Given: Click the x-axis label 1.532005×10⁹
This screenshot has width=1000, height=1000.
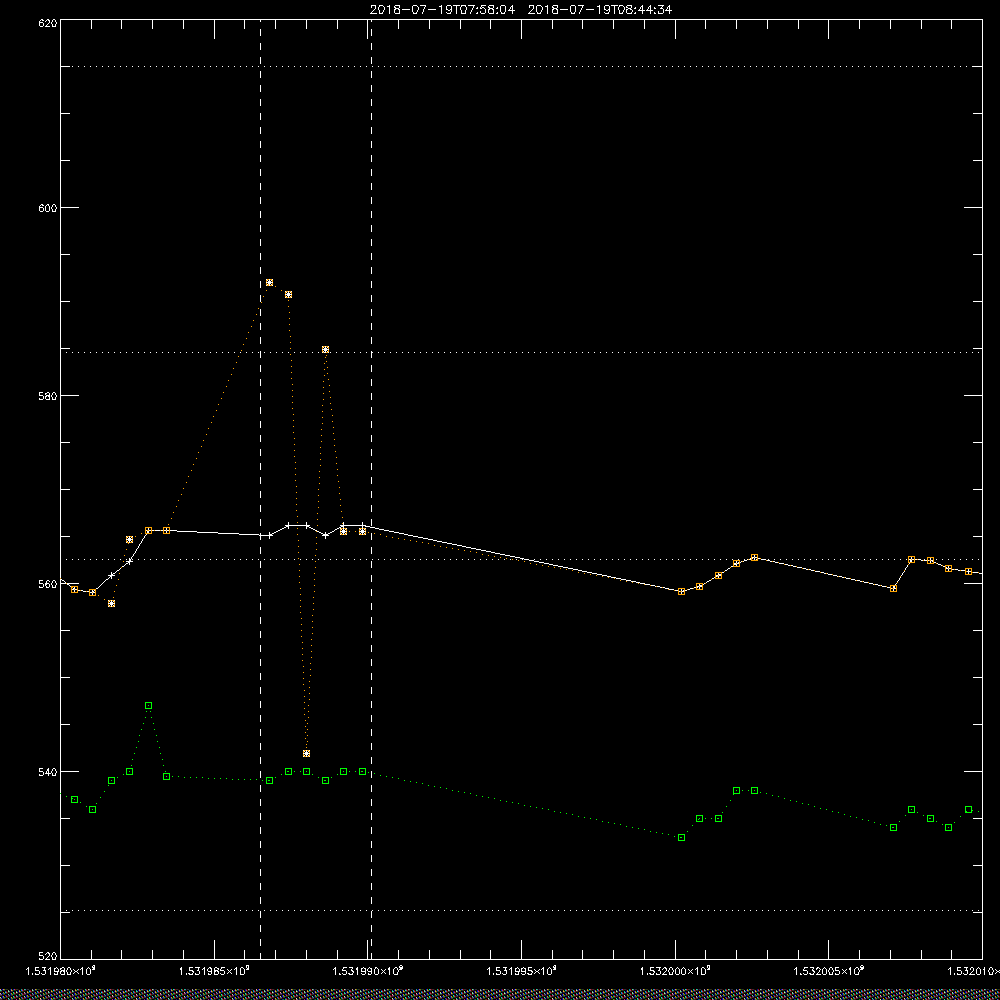Looking at the screenshot, I should tap(828, 971).
